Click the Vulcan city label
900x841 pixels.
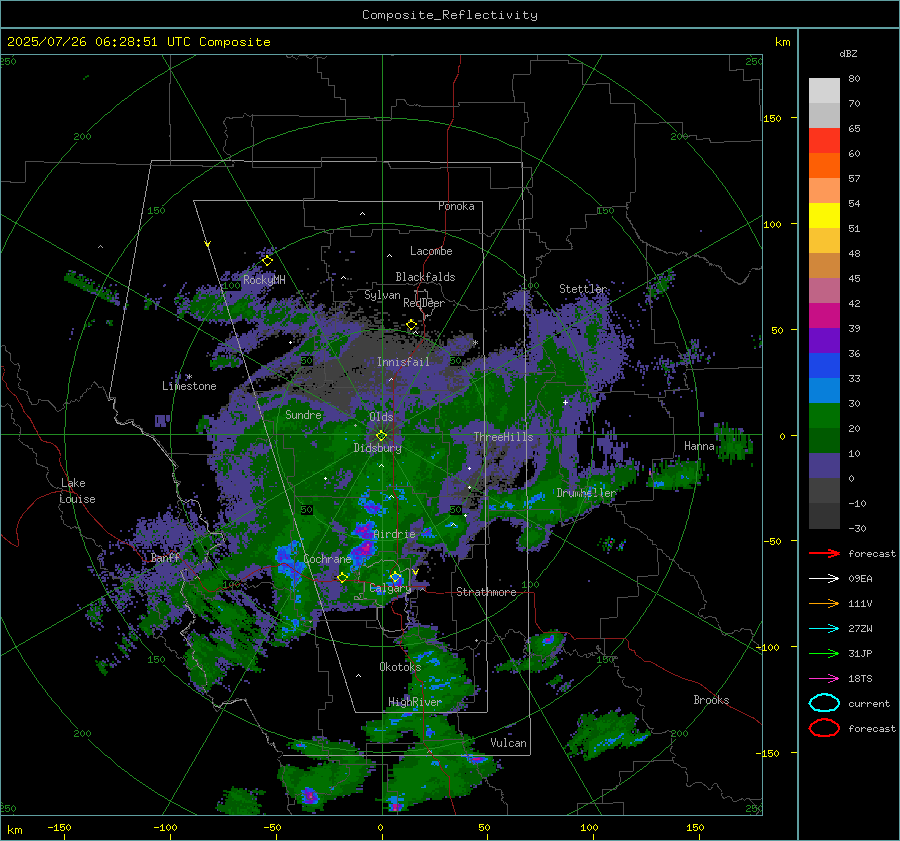point(508,743)
